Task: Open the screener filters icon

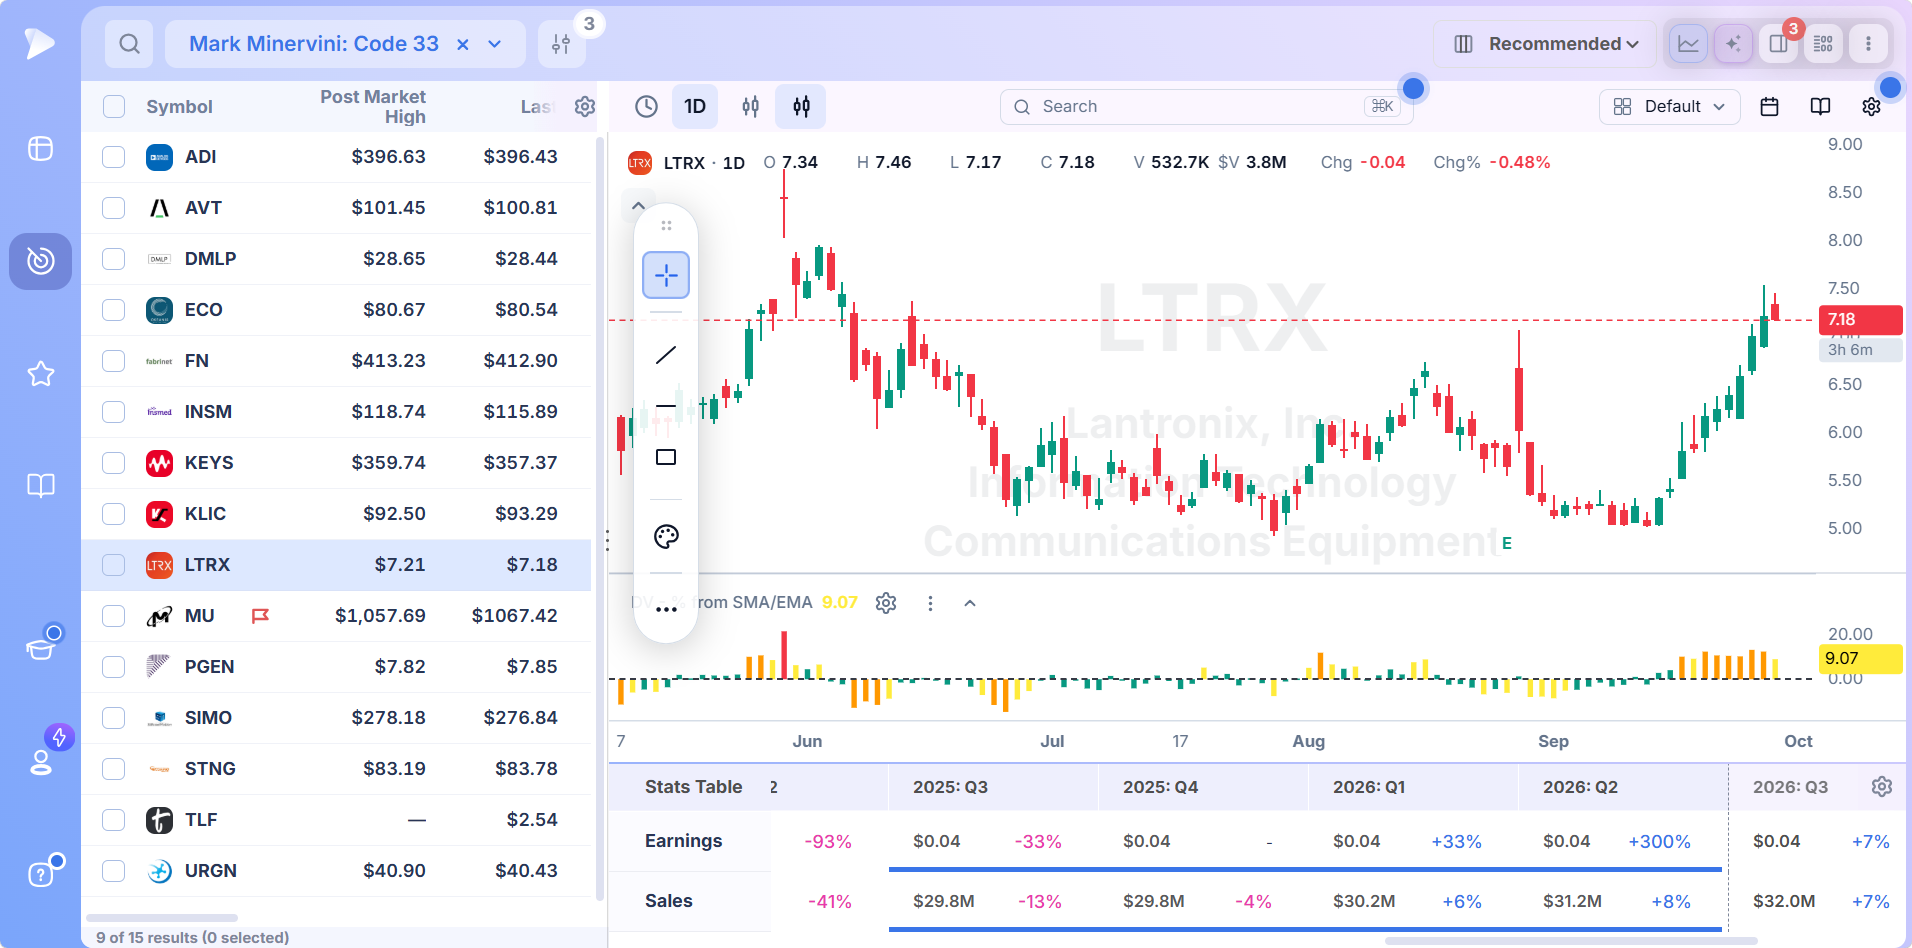Action: (561, 44)
